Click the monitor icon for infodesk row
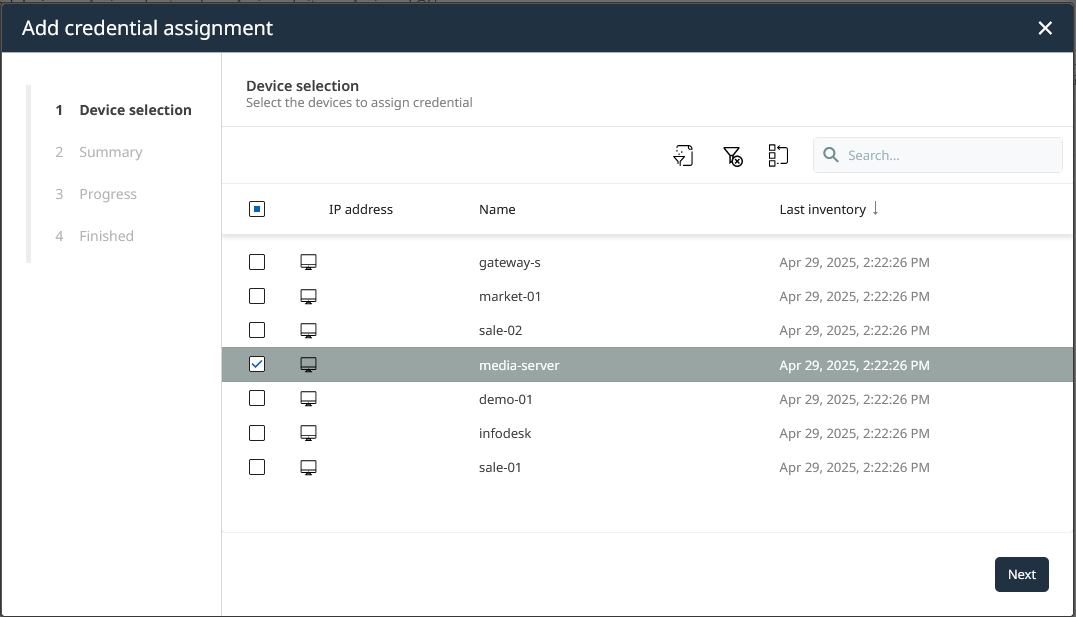1076x617 pixels. pos(309,433)
